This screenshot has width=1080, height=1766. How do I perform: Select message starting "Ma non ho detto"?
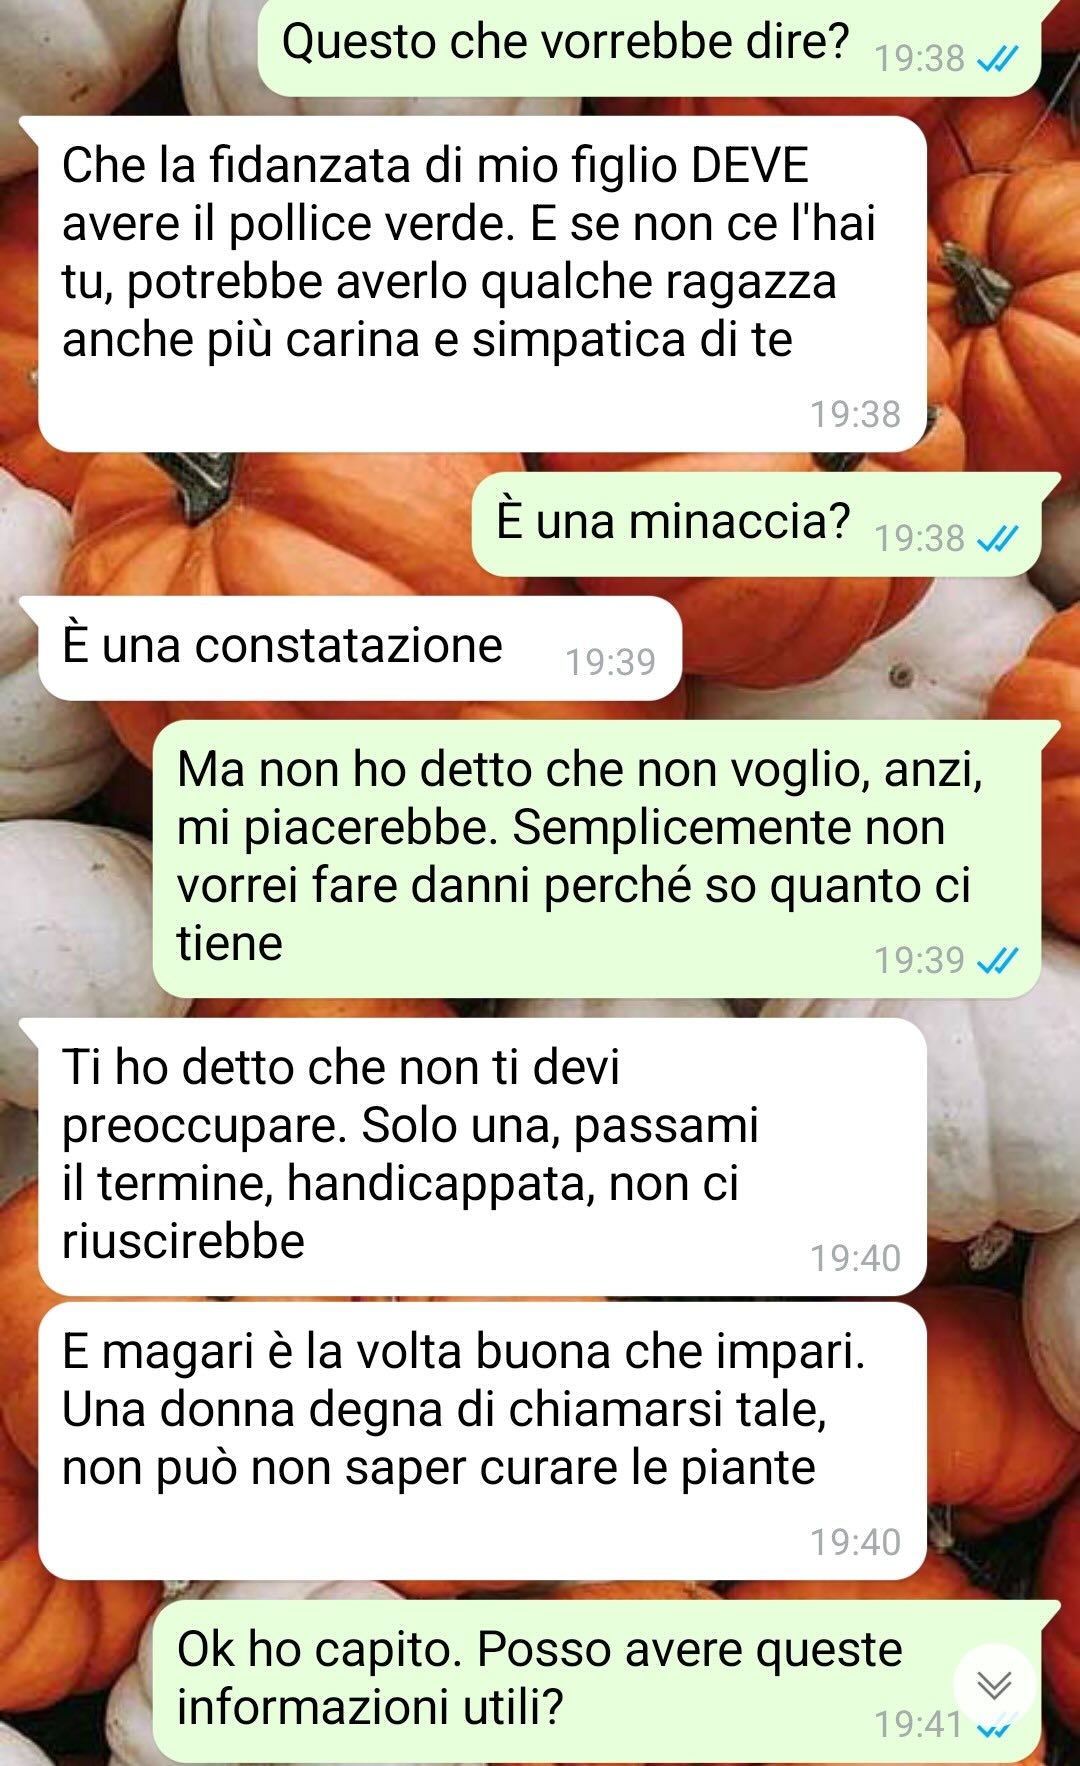(597, 858)
